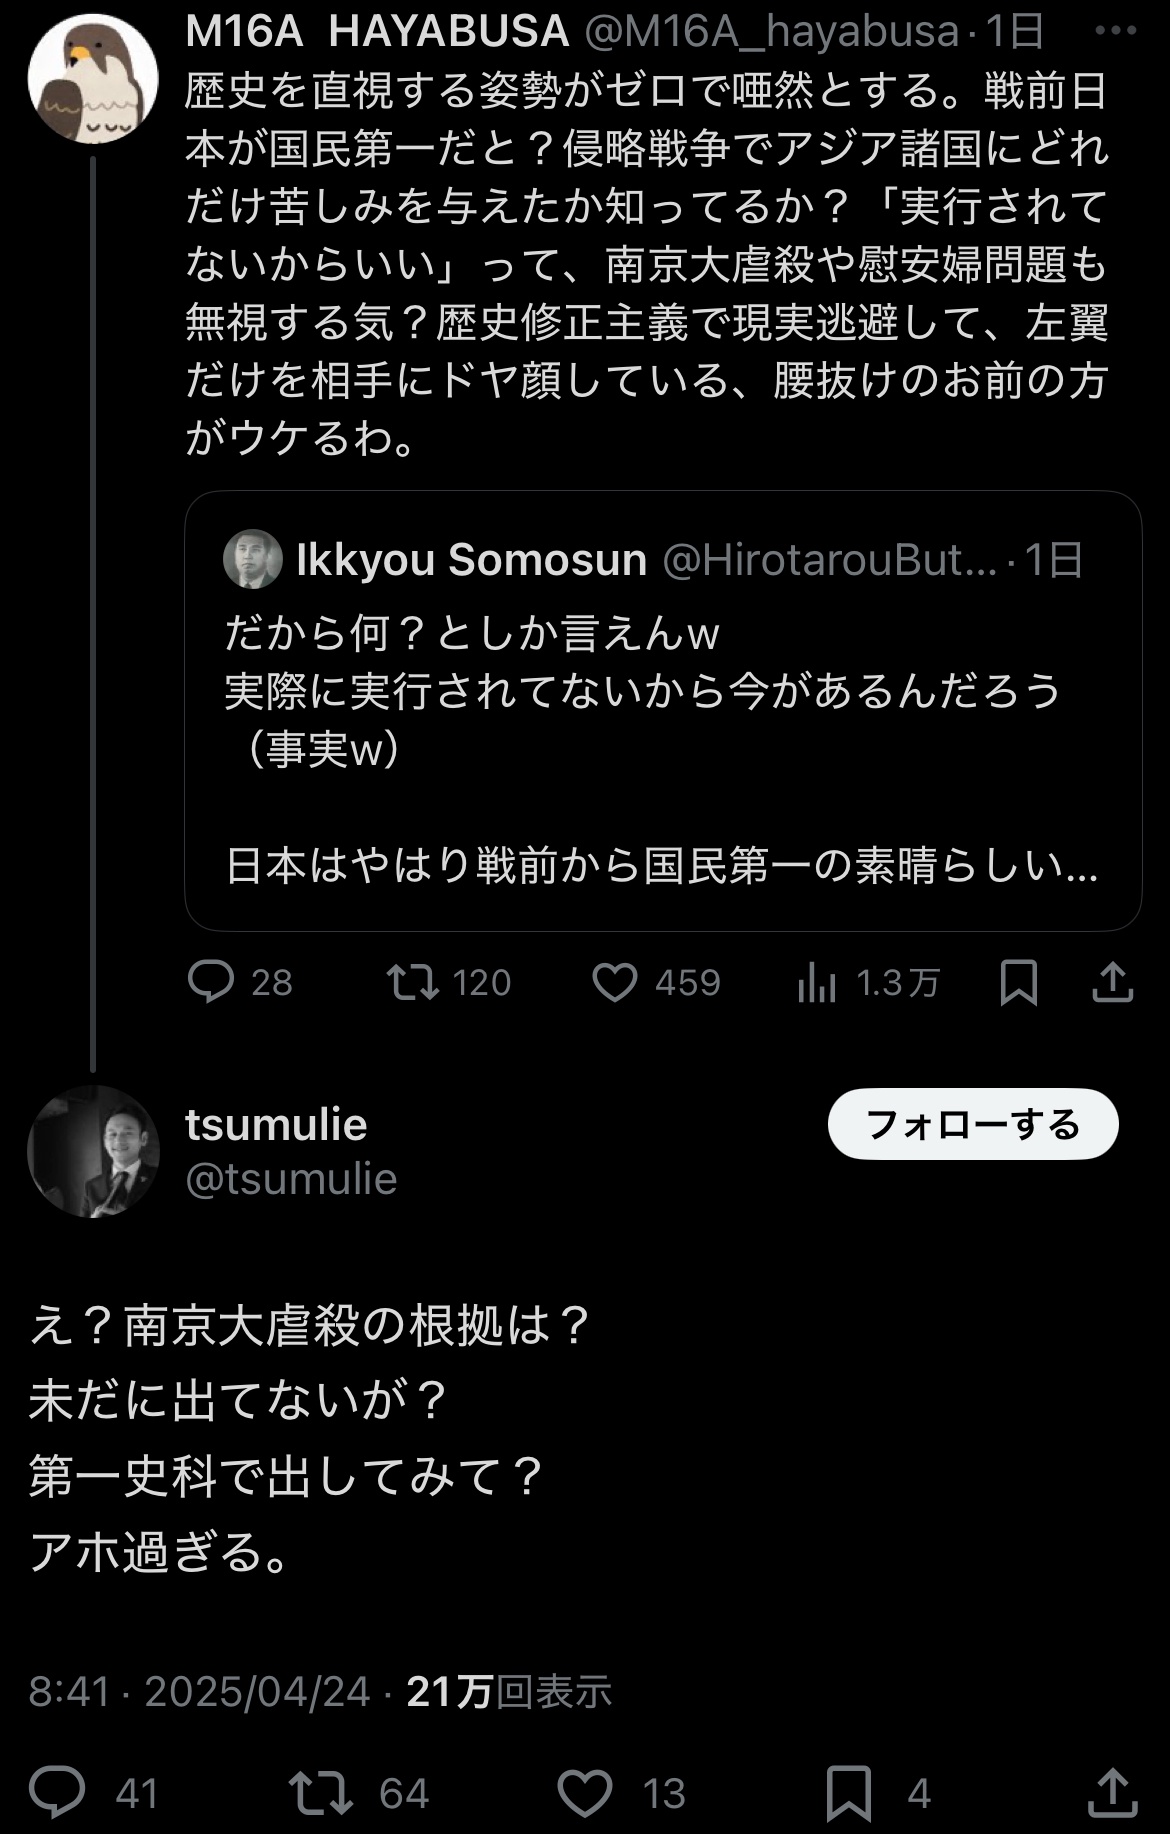
Task: Like the post with 459 likes
Action: point(615,982)
